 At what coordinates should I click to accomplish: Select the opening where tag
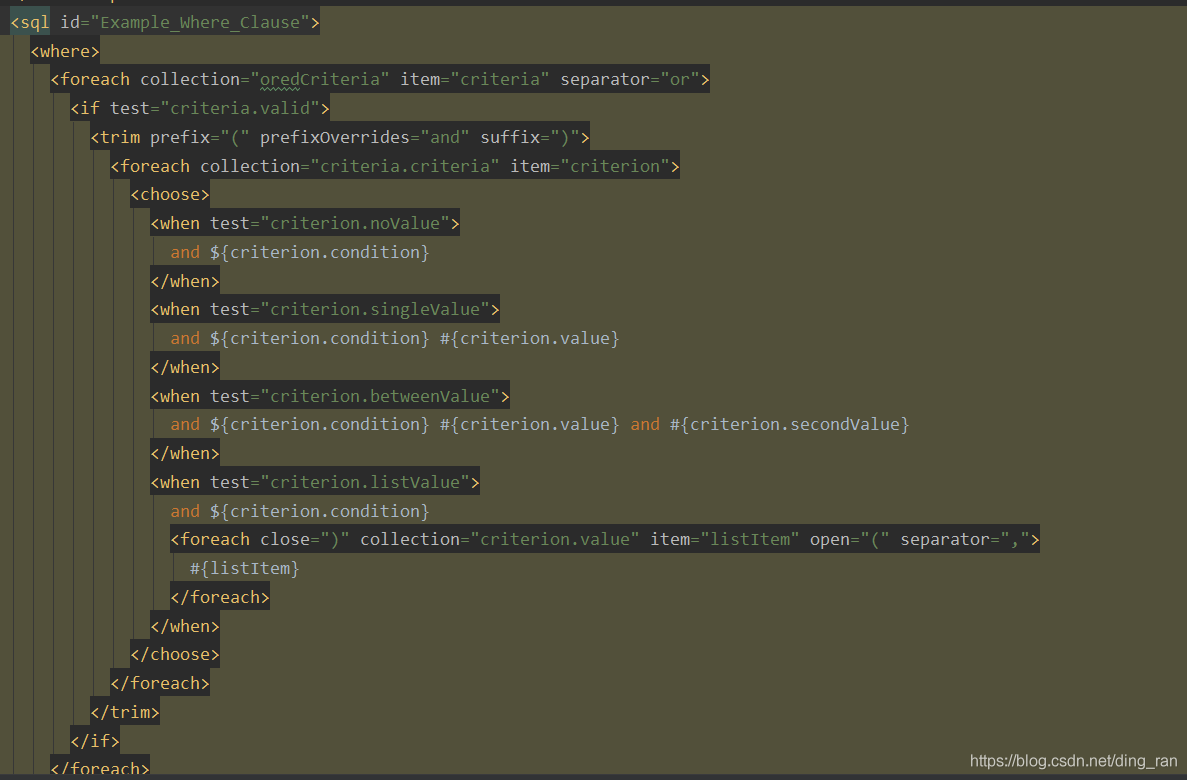pos(65,51)
